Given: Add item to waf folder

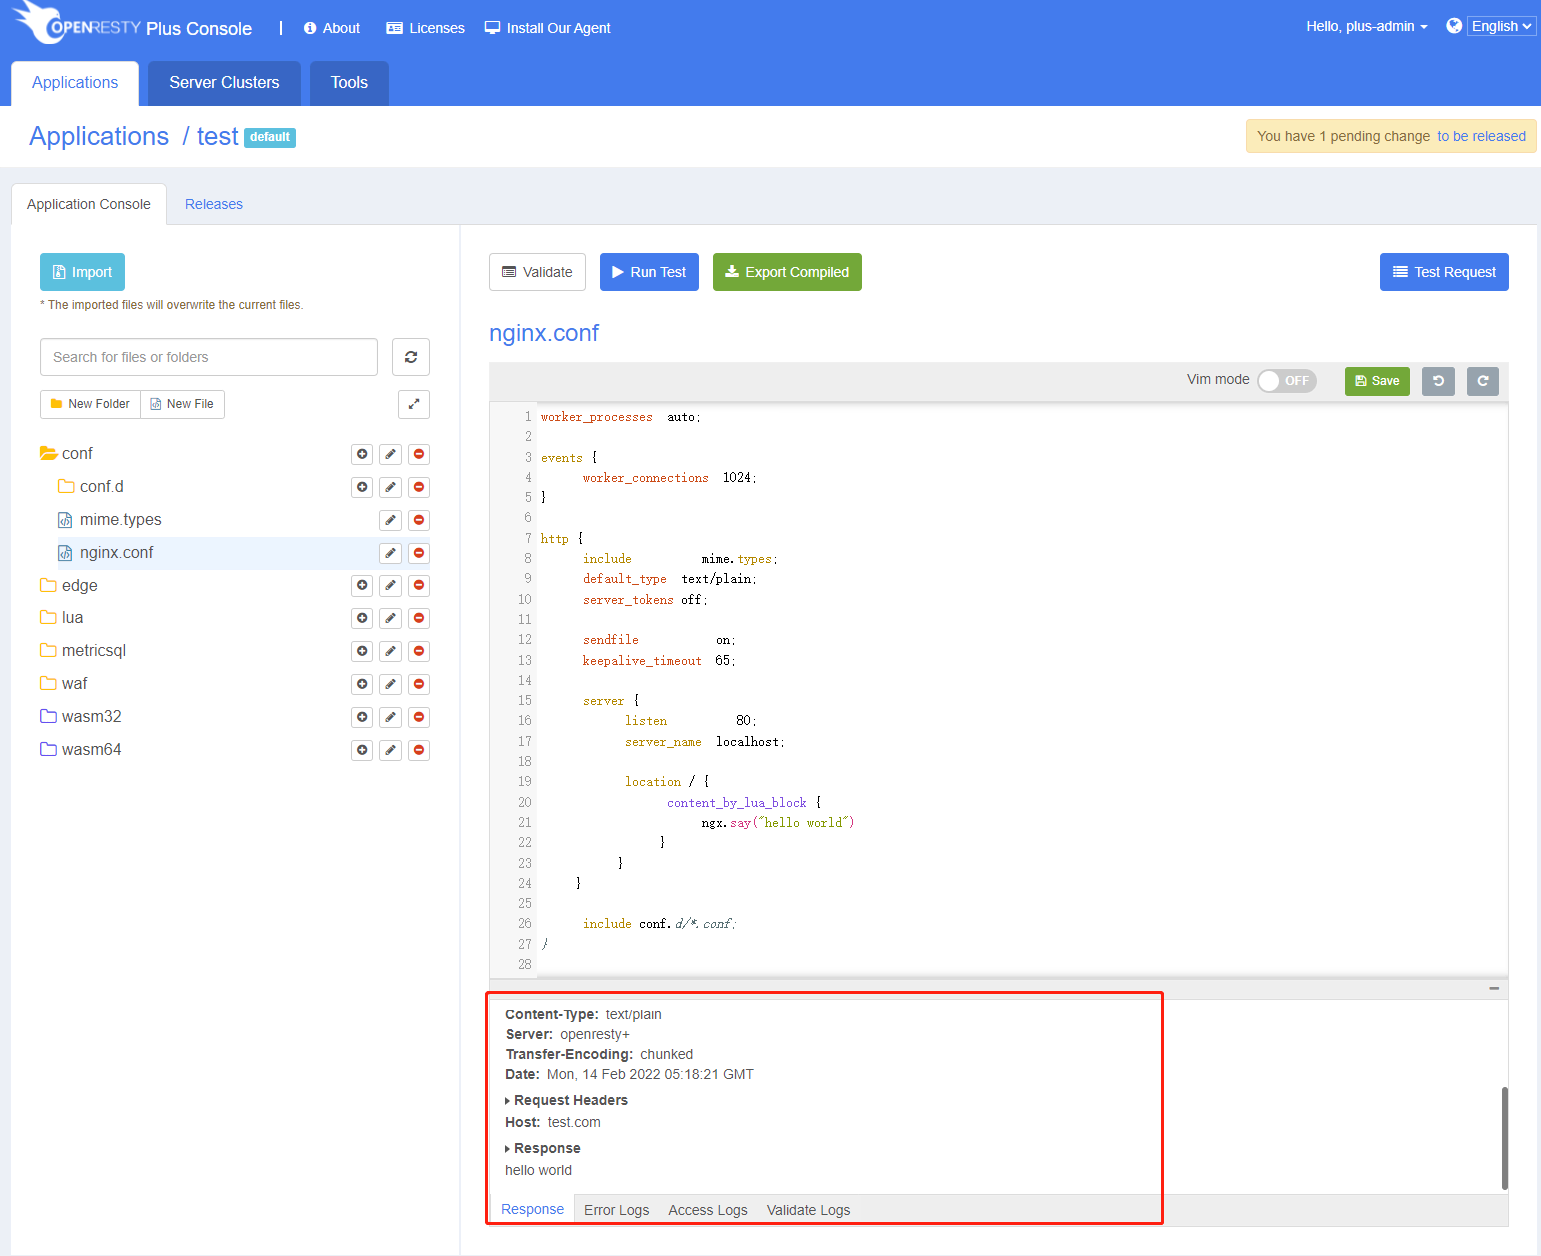Looking at the screenshot, I should (362, 684).
